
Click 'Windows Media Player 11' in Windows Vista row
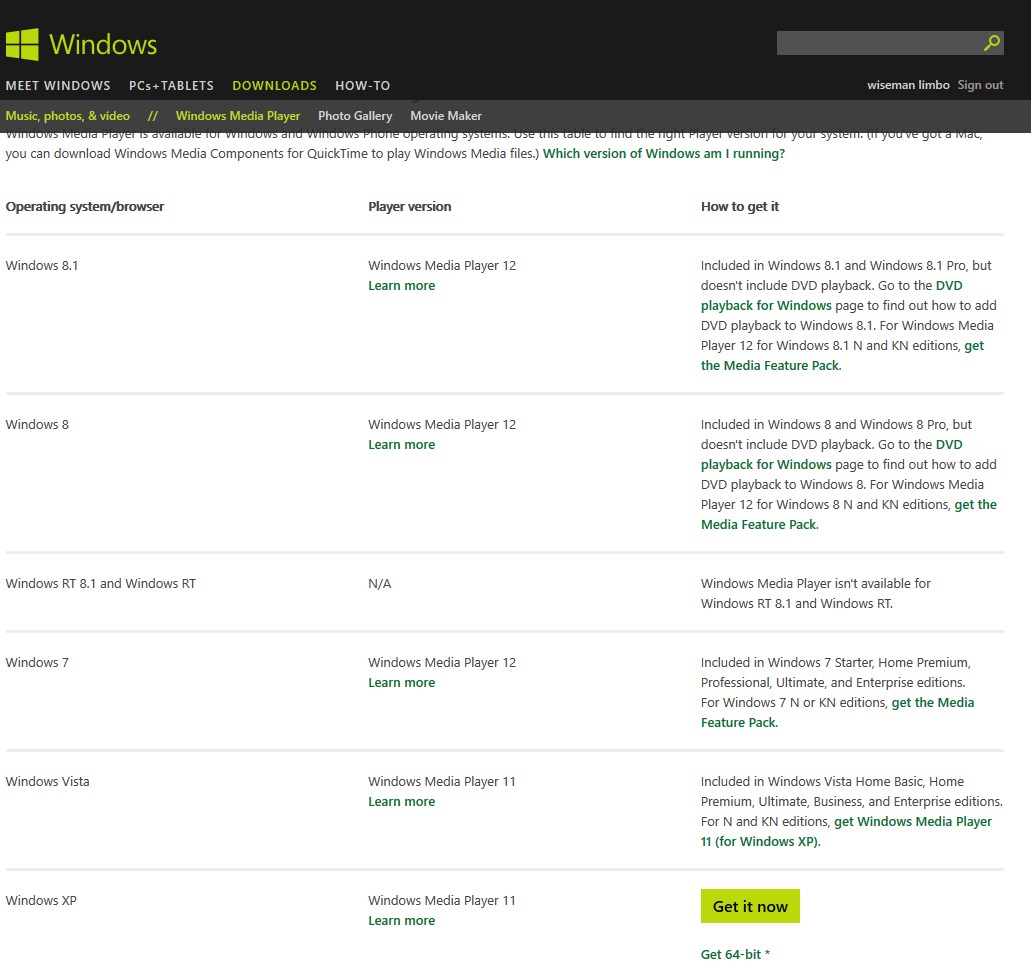coord(442,782)
